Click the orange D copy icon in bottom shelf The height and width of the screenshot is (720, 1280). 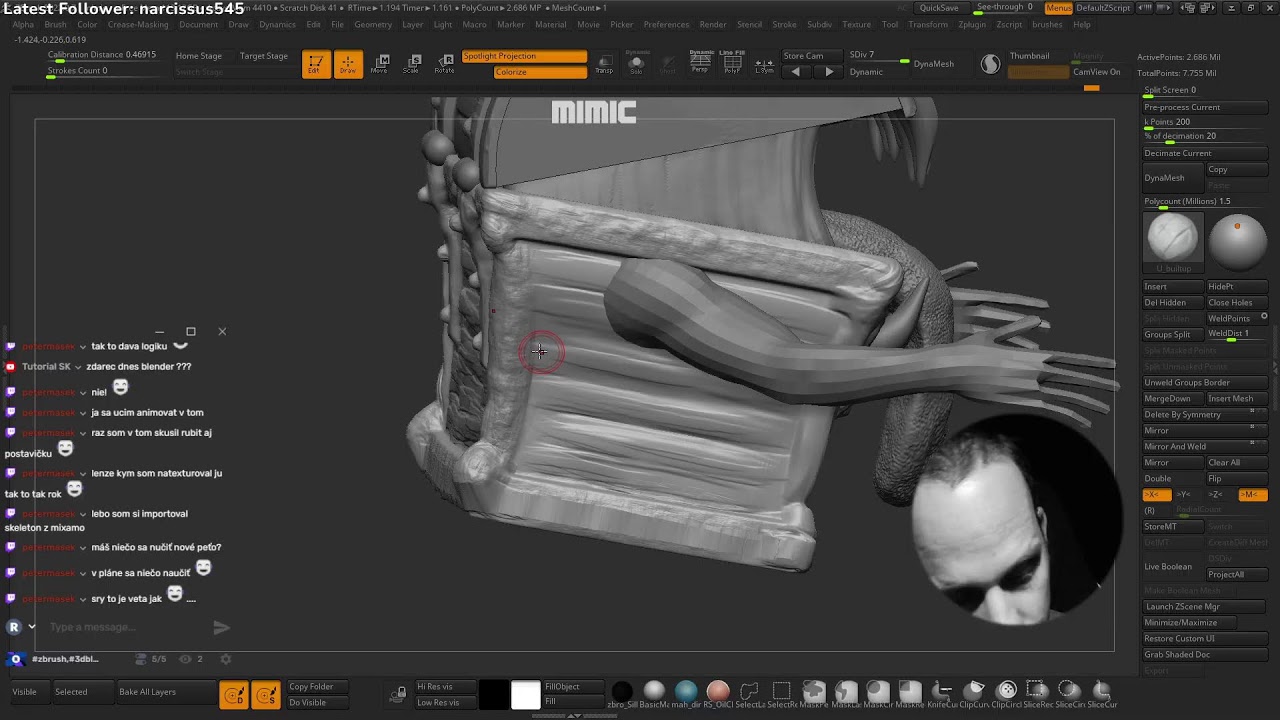(x=234, y=695)
